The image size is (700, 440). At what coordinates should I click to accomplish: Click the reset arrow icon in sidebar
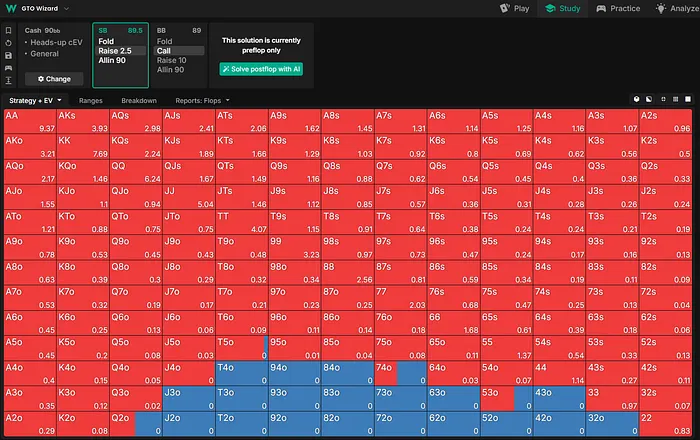click(9, 42)
